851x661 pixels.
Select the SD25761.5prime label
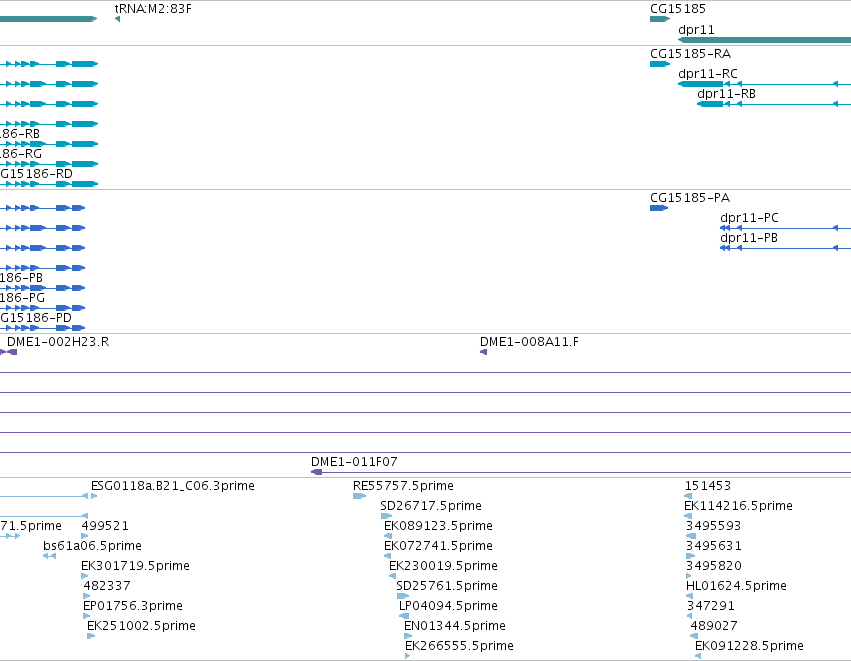coord(447,586)
